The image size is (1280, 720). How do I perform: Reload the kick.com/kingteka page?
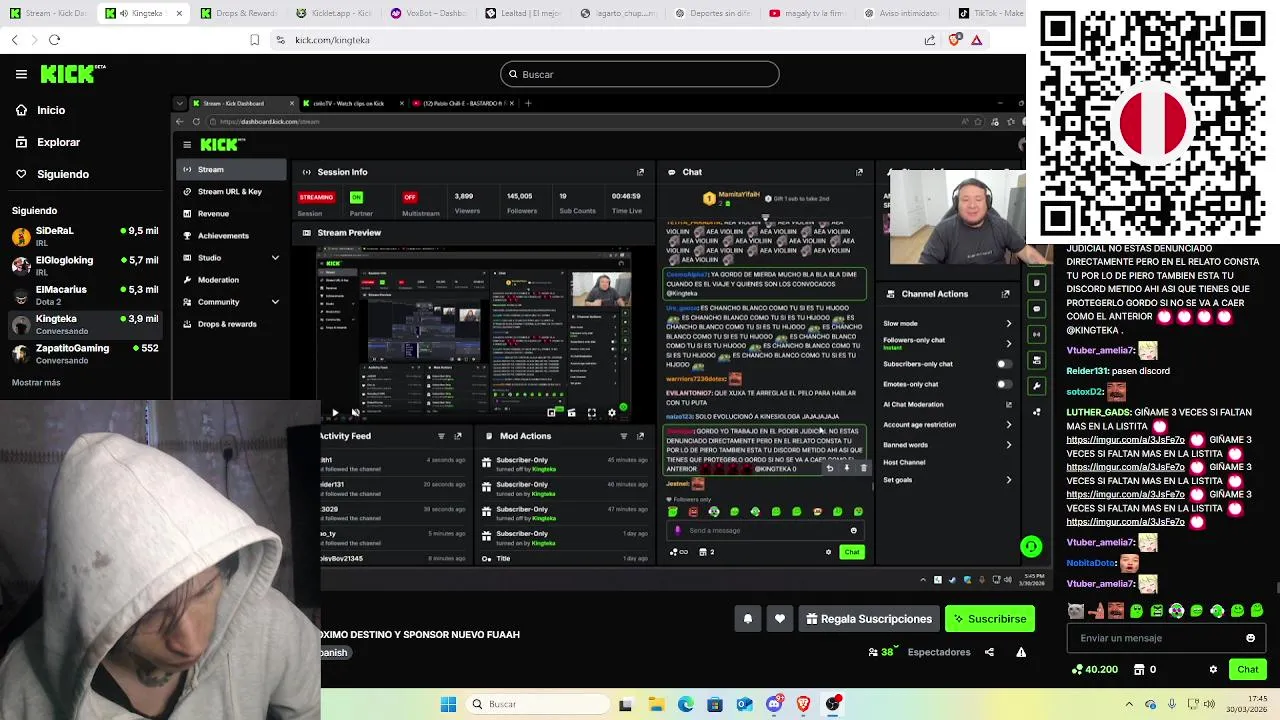tap(54, 40)
